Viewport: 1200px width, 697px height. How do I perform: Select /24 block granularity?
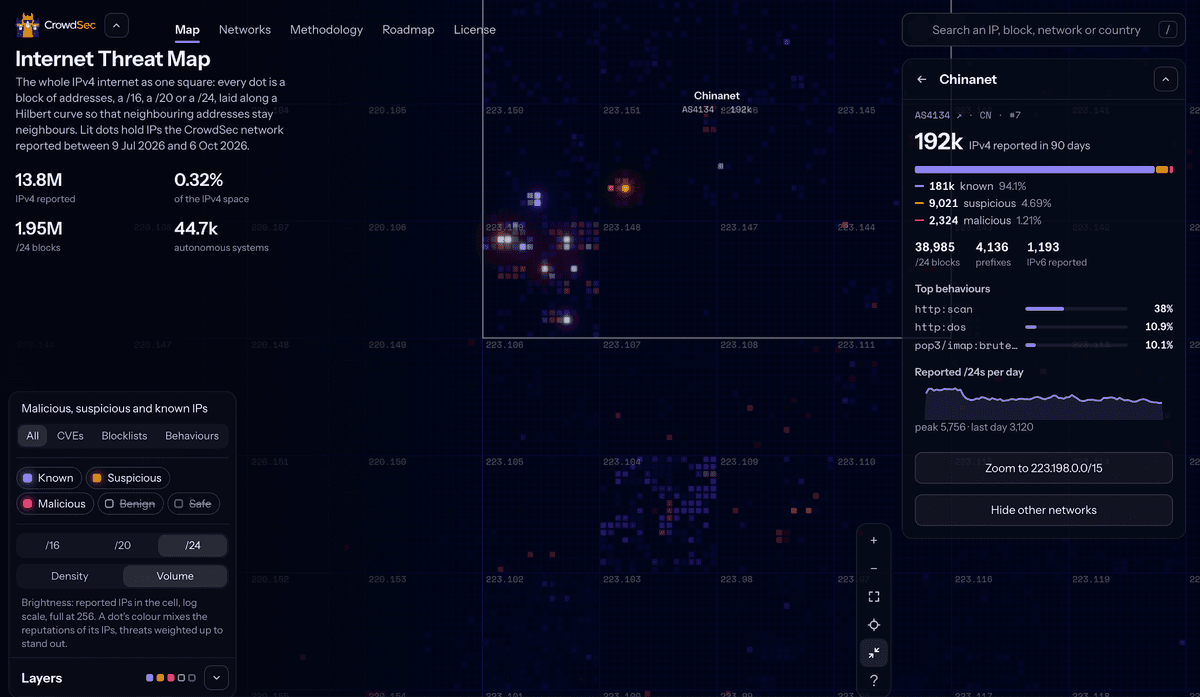[x=193, y=546]
